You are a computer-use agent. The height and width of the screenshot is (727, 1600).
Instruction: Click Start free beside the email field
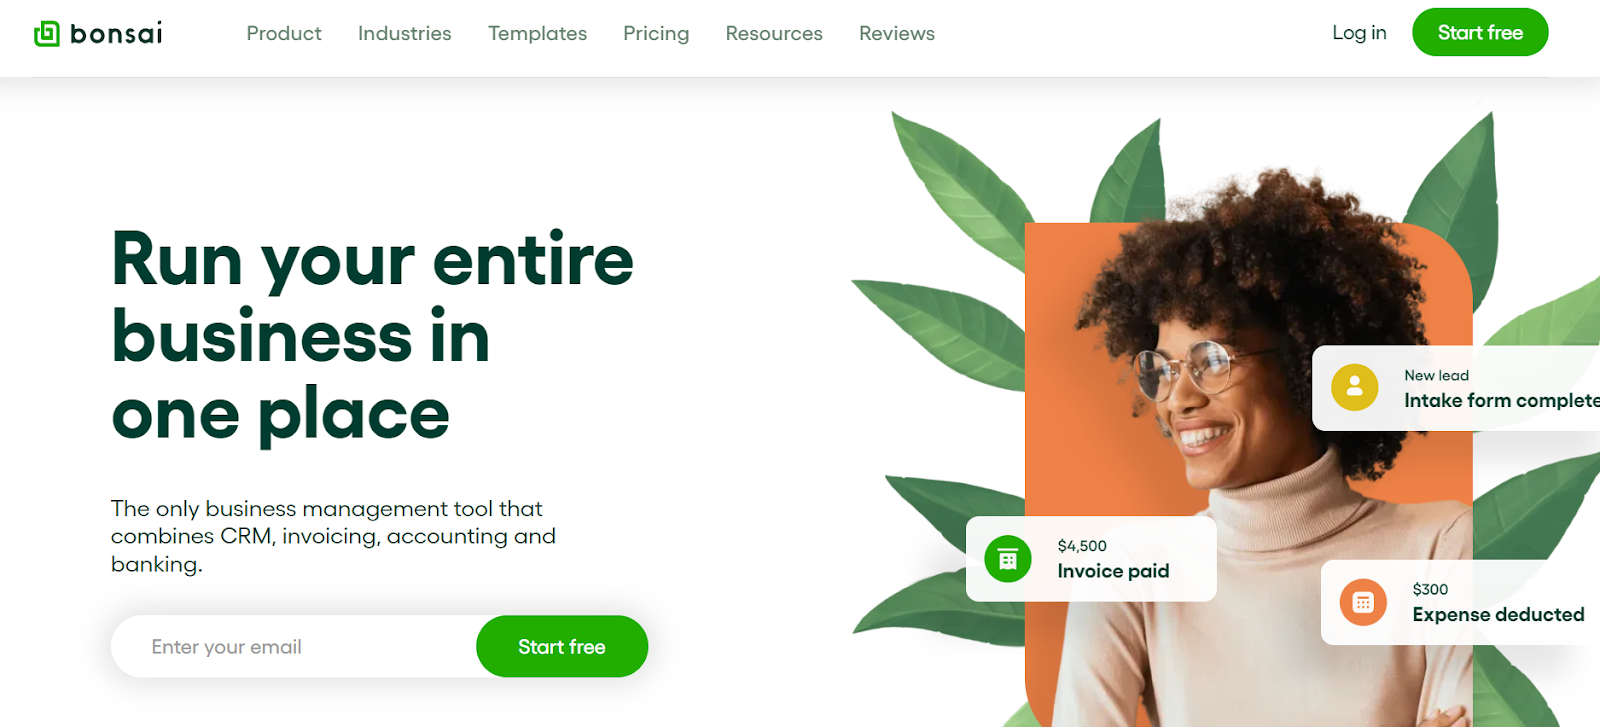(562, 646)
